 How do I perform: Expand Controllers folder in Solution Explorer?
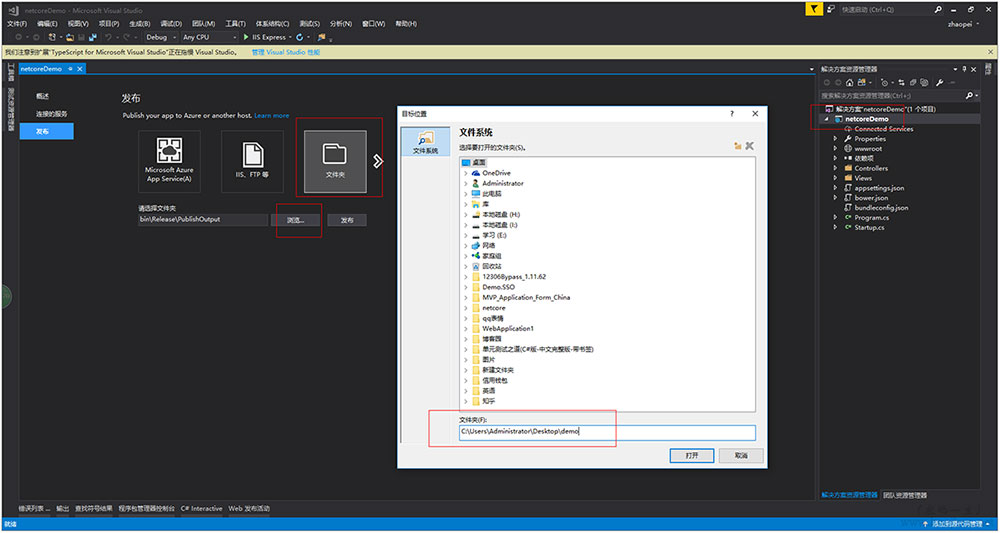tap(835, 168)
